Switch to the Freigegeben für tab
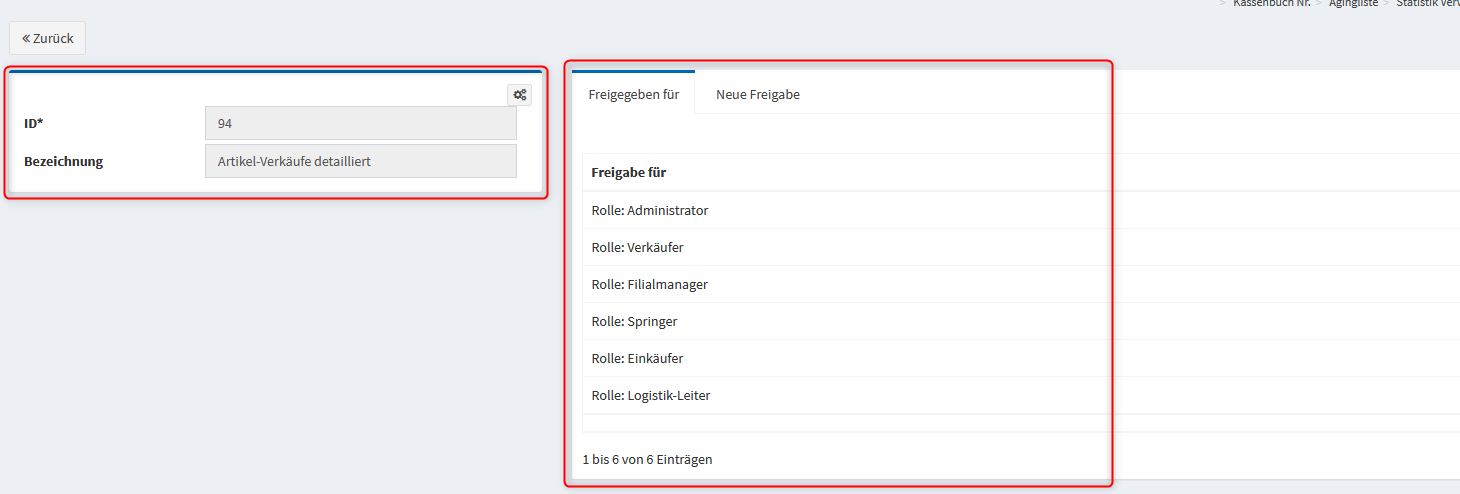Screen dimensions: 1460x494 click(x=633, y=95)
